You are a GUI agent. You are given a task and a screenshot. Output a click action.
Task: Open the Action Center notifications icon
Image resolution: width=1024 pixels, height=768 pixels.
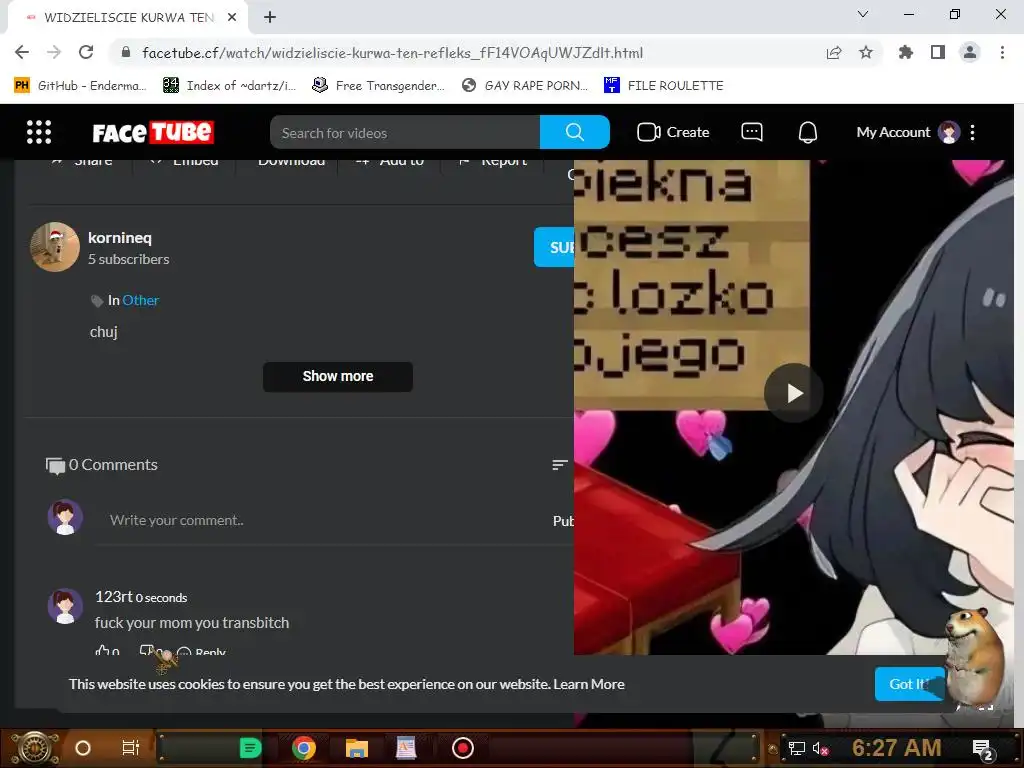[x=984, y=749]
